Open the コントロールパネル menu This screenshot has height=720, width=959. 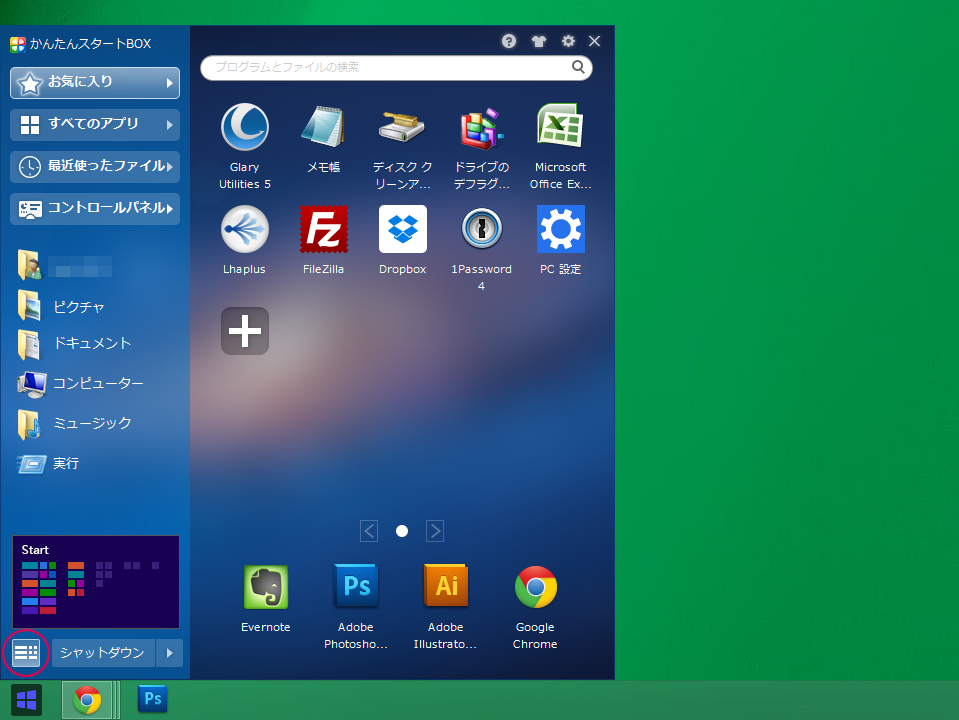click(x=95, y=209)
